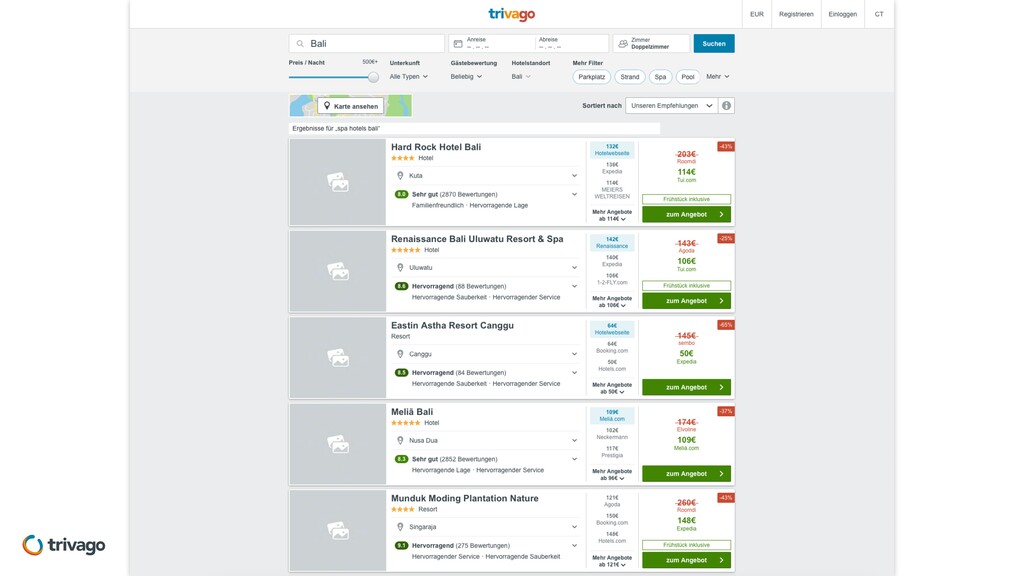Click the guests icon beside Zimmer

coord(623,44)
